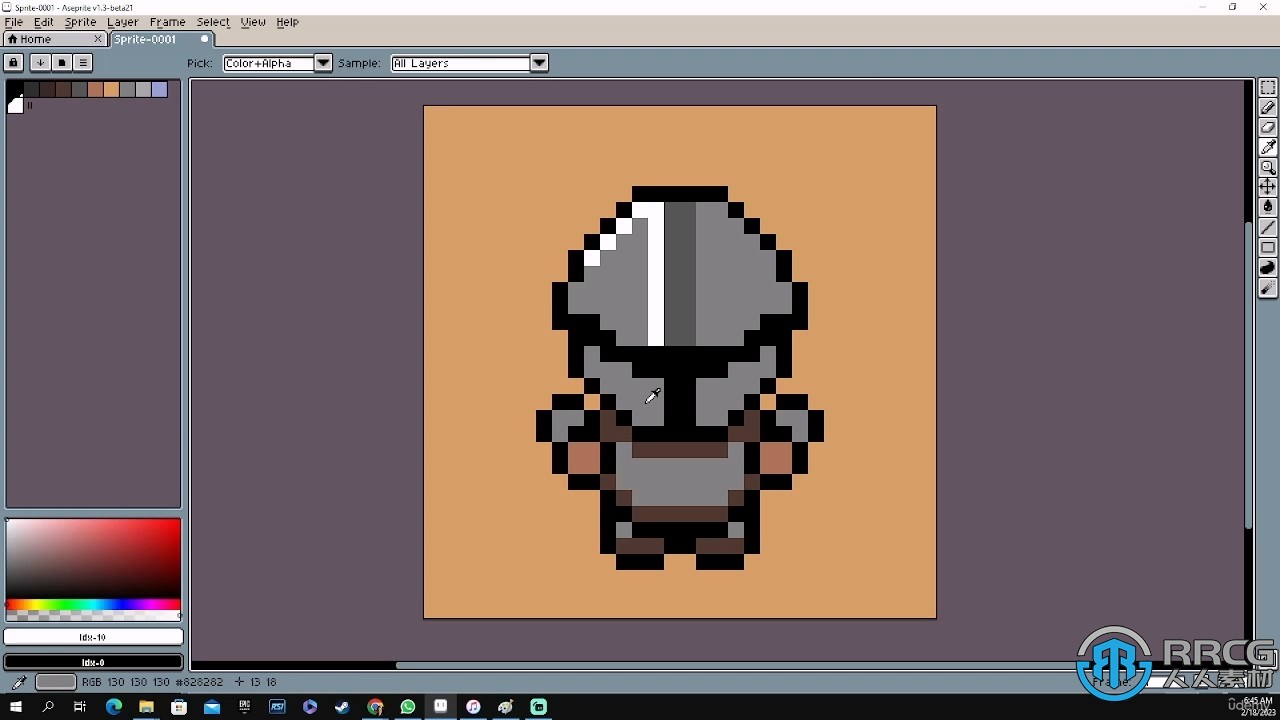Pick the light orange palette swatch

click(x=111, y=90)
